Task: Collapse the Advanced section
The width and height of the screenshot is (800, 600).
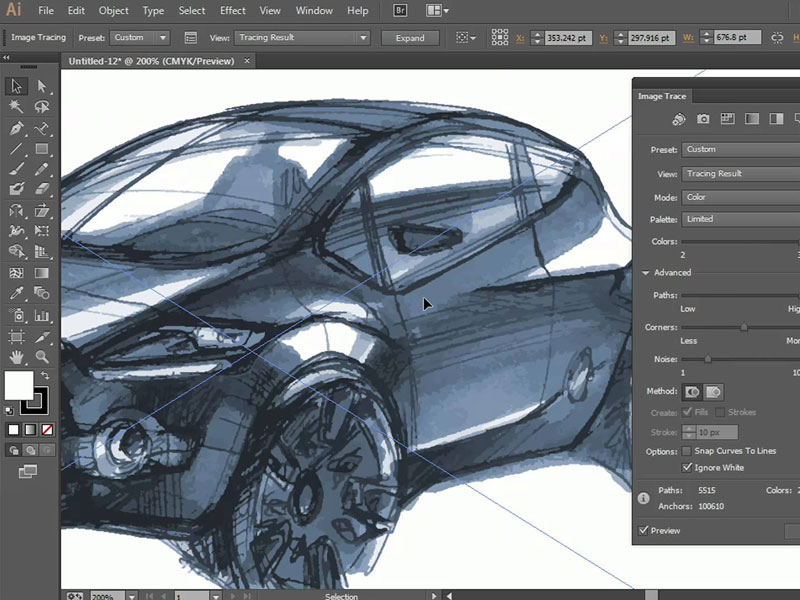Action: [x=645, y=273]
